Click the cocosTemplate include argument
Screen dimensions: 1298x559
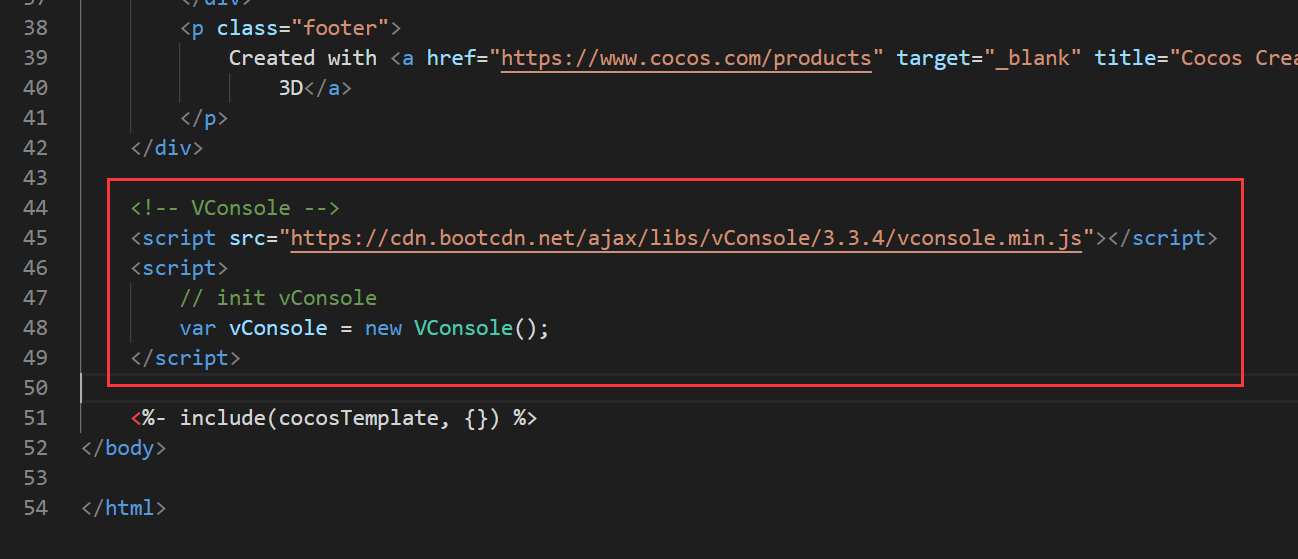(358, 418)
